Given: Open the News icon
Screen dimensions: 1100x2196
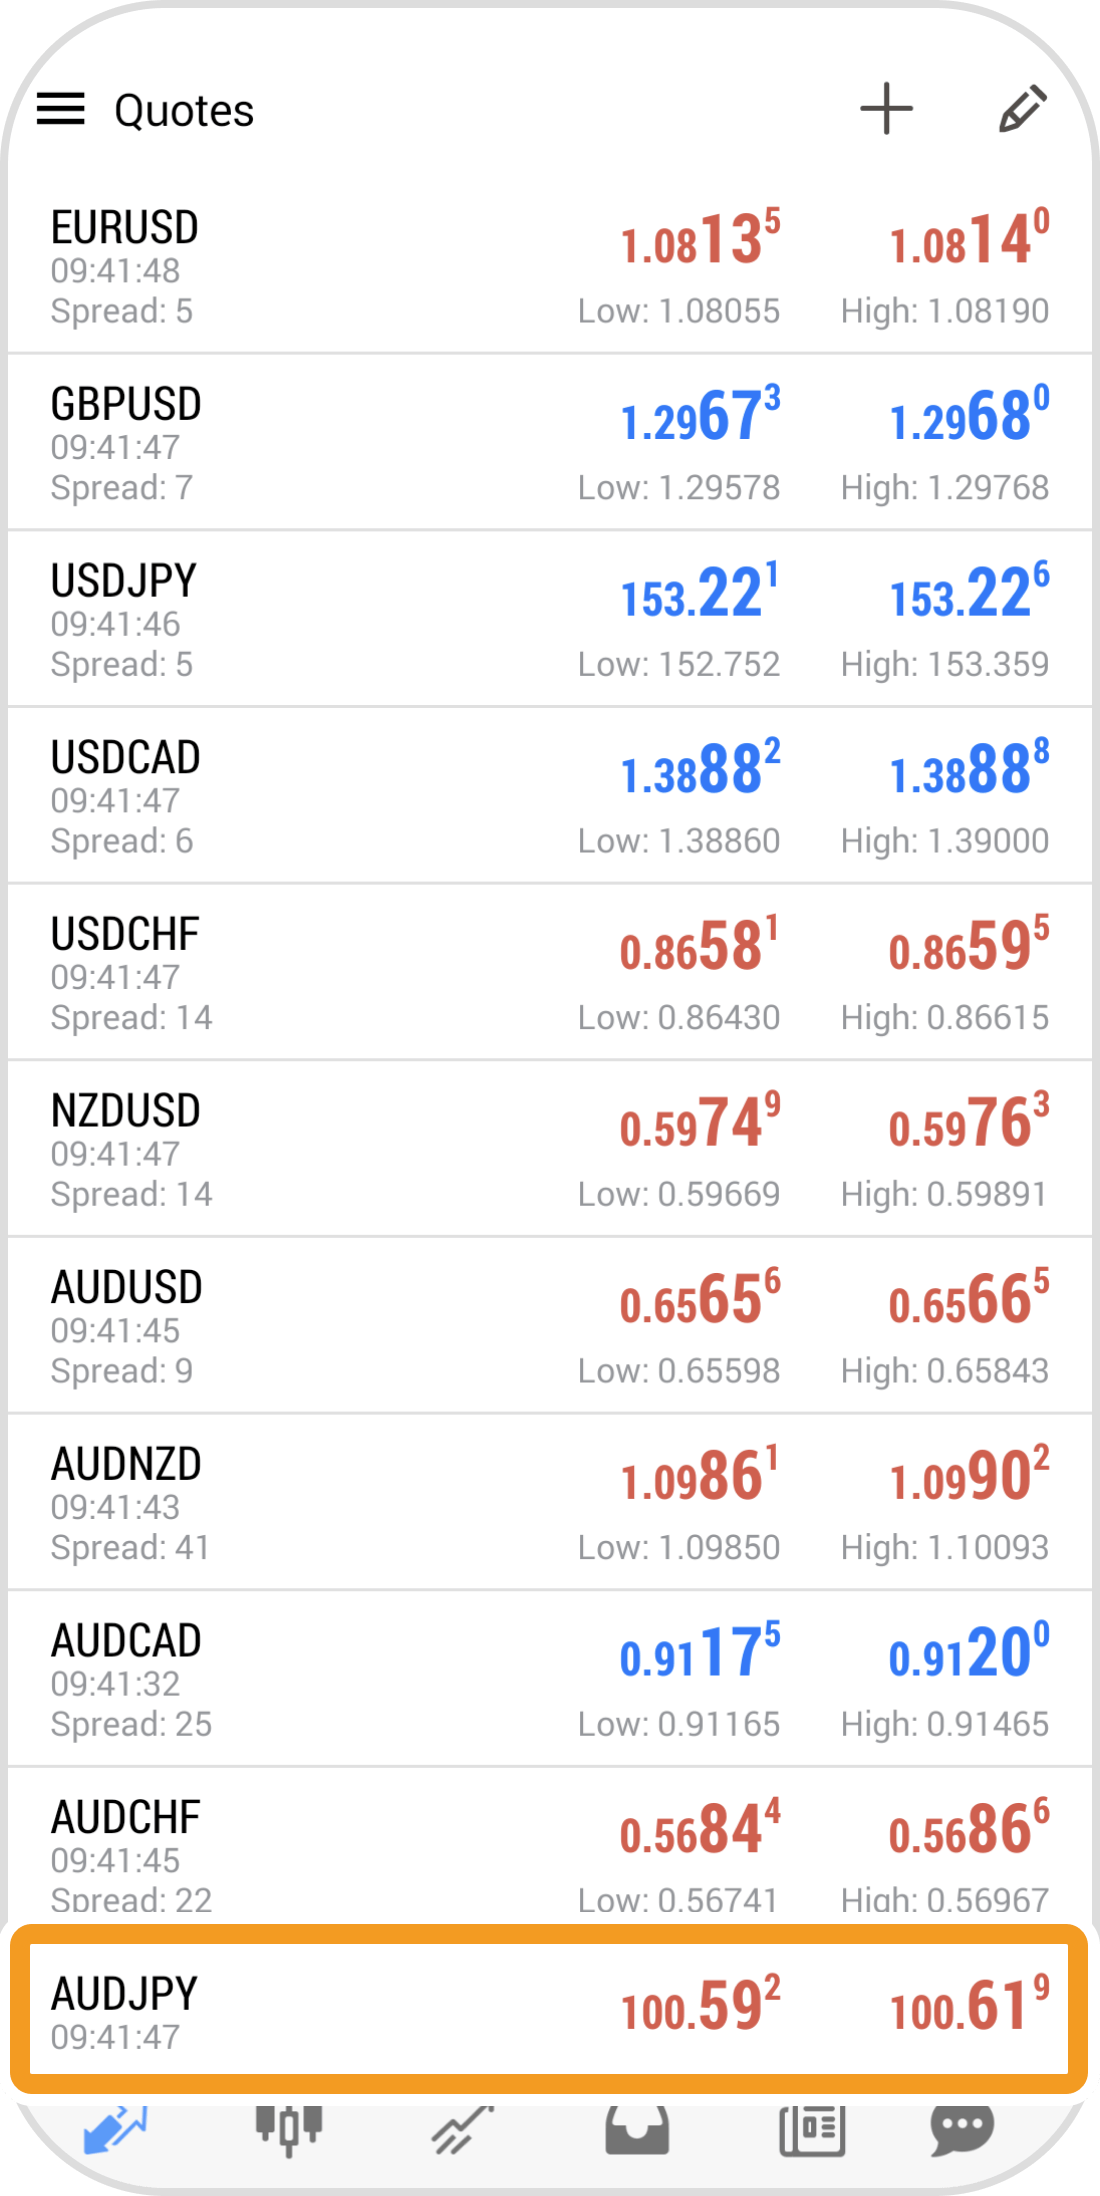Looking at the screenshot, I should (x=812, y=2127).
